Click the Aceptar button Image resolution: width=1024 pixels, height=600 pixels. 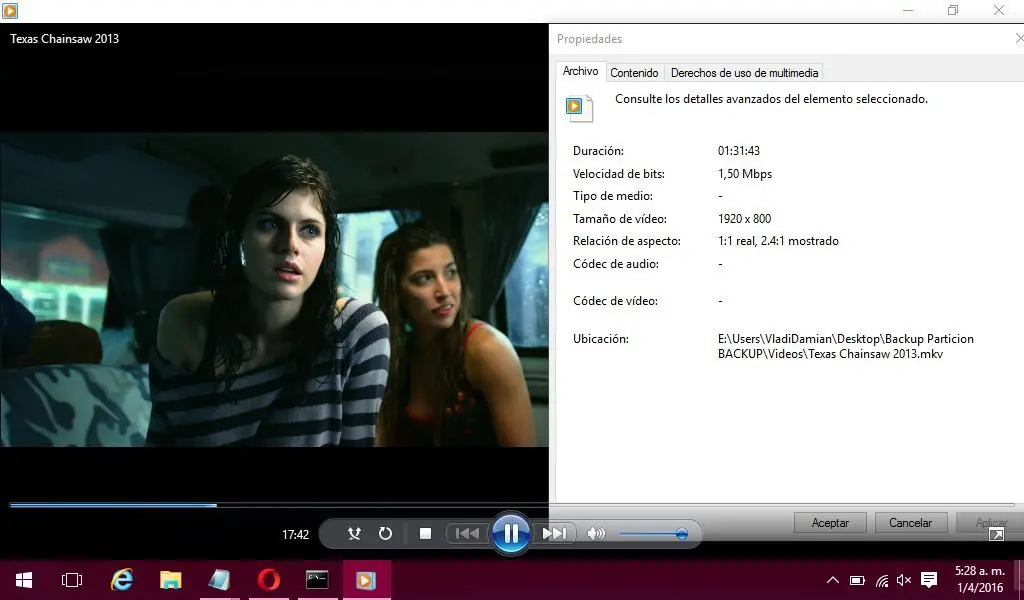click(x=830, y=523)
